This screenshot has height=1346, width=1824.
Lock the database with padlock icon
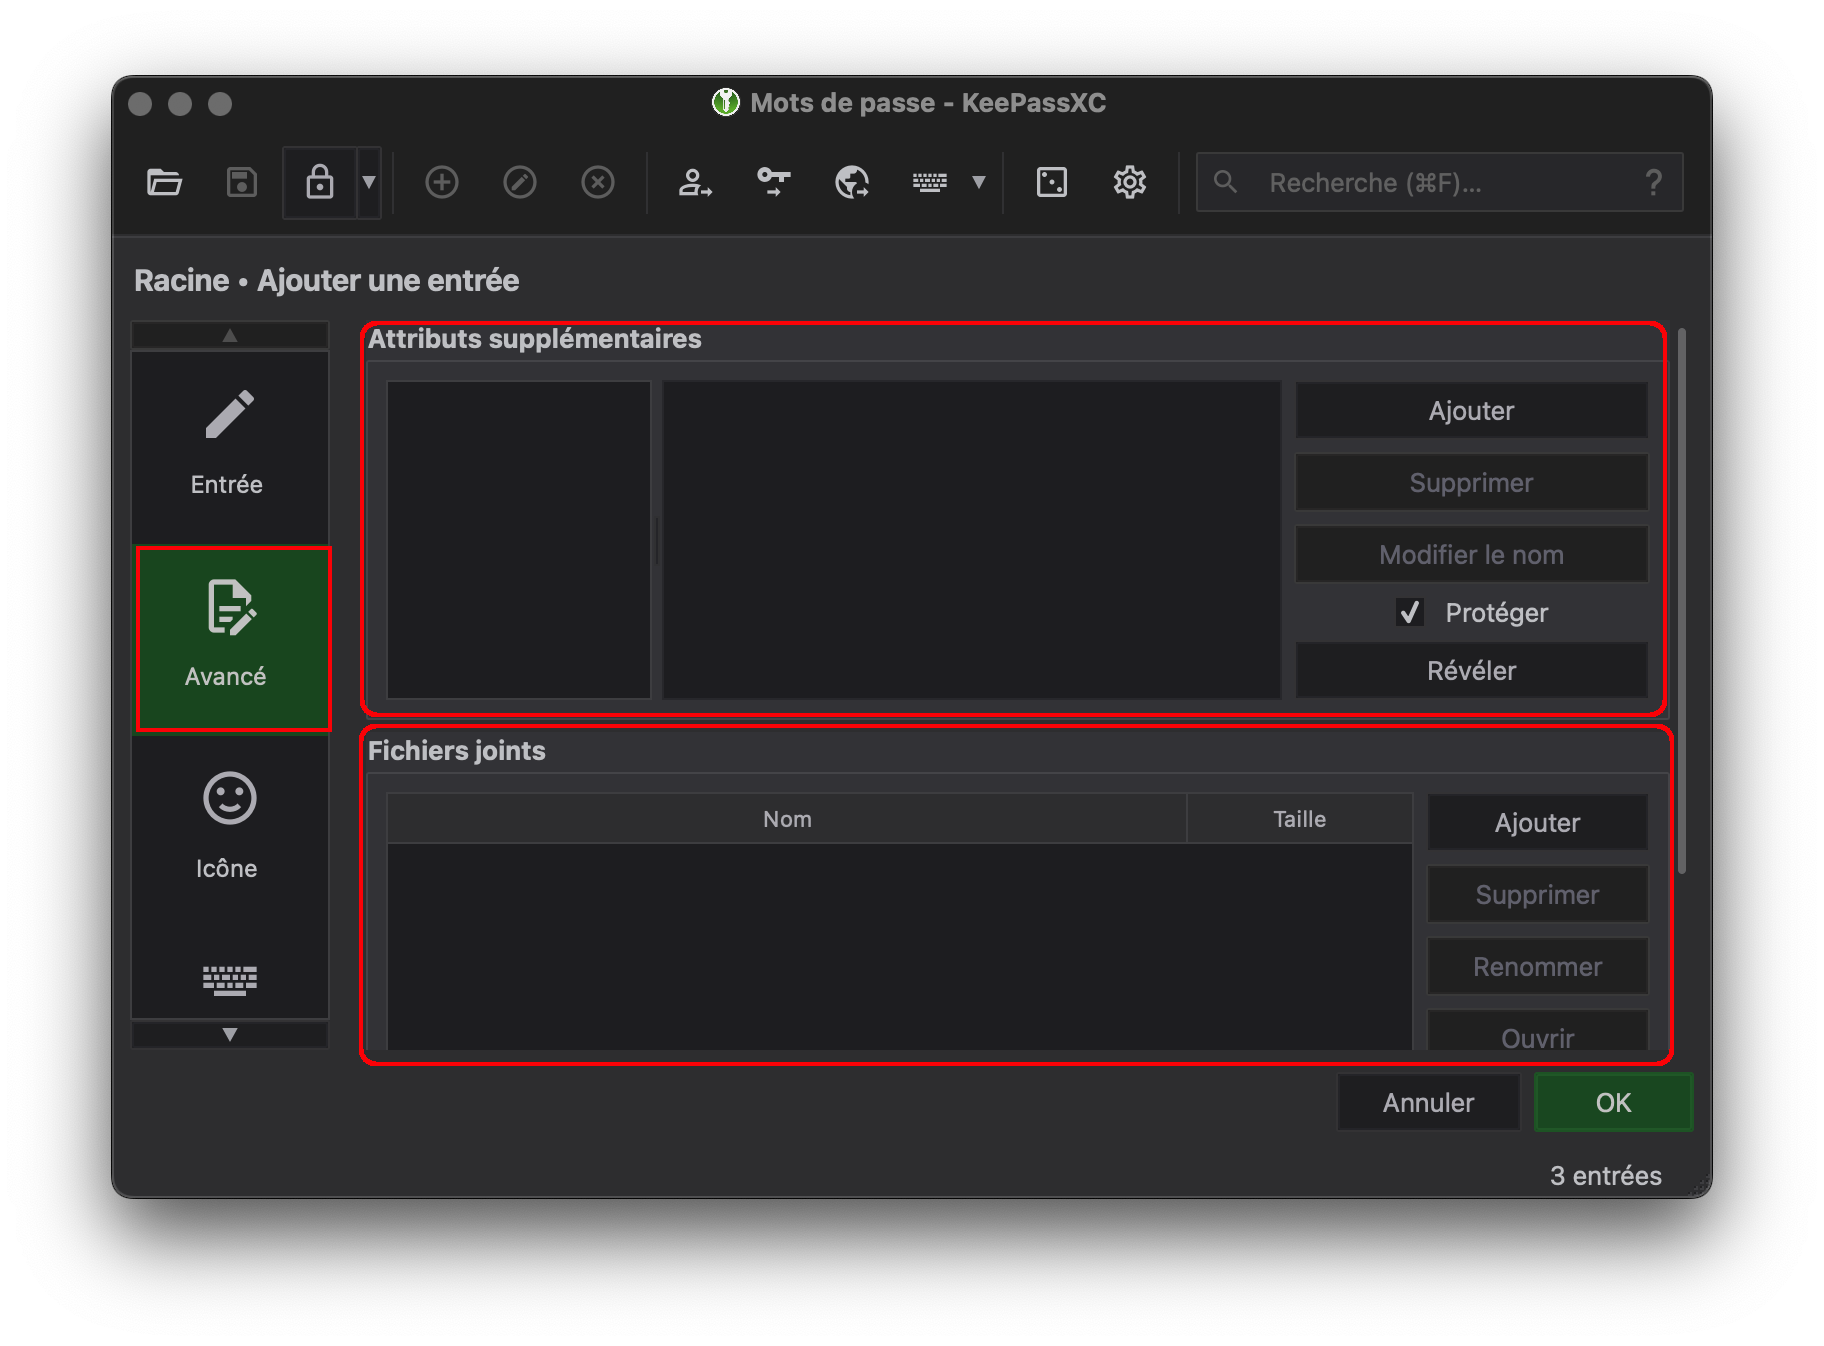tap(320, 182)
